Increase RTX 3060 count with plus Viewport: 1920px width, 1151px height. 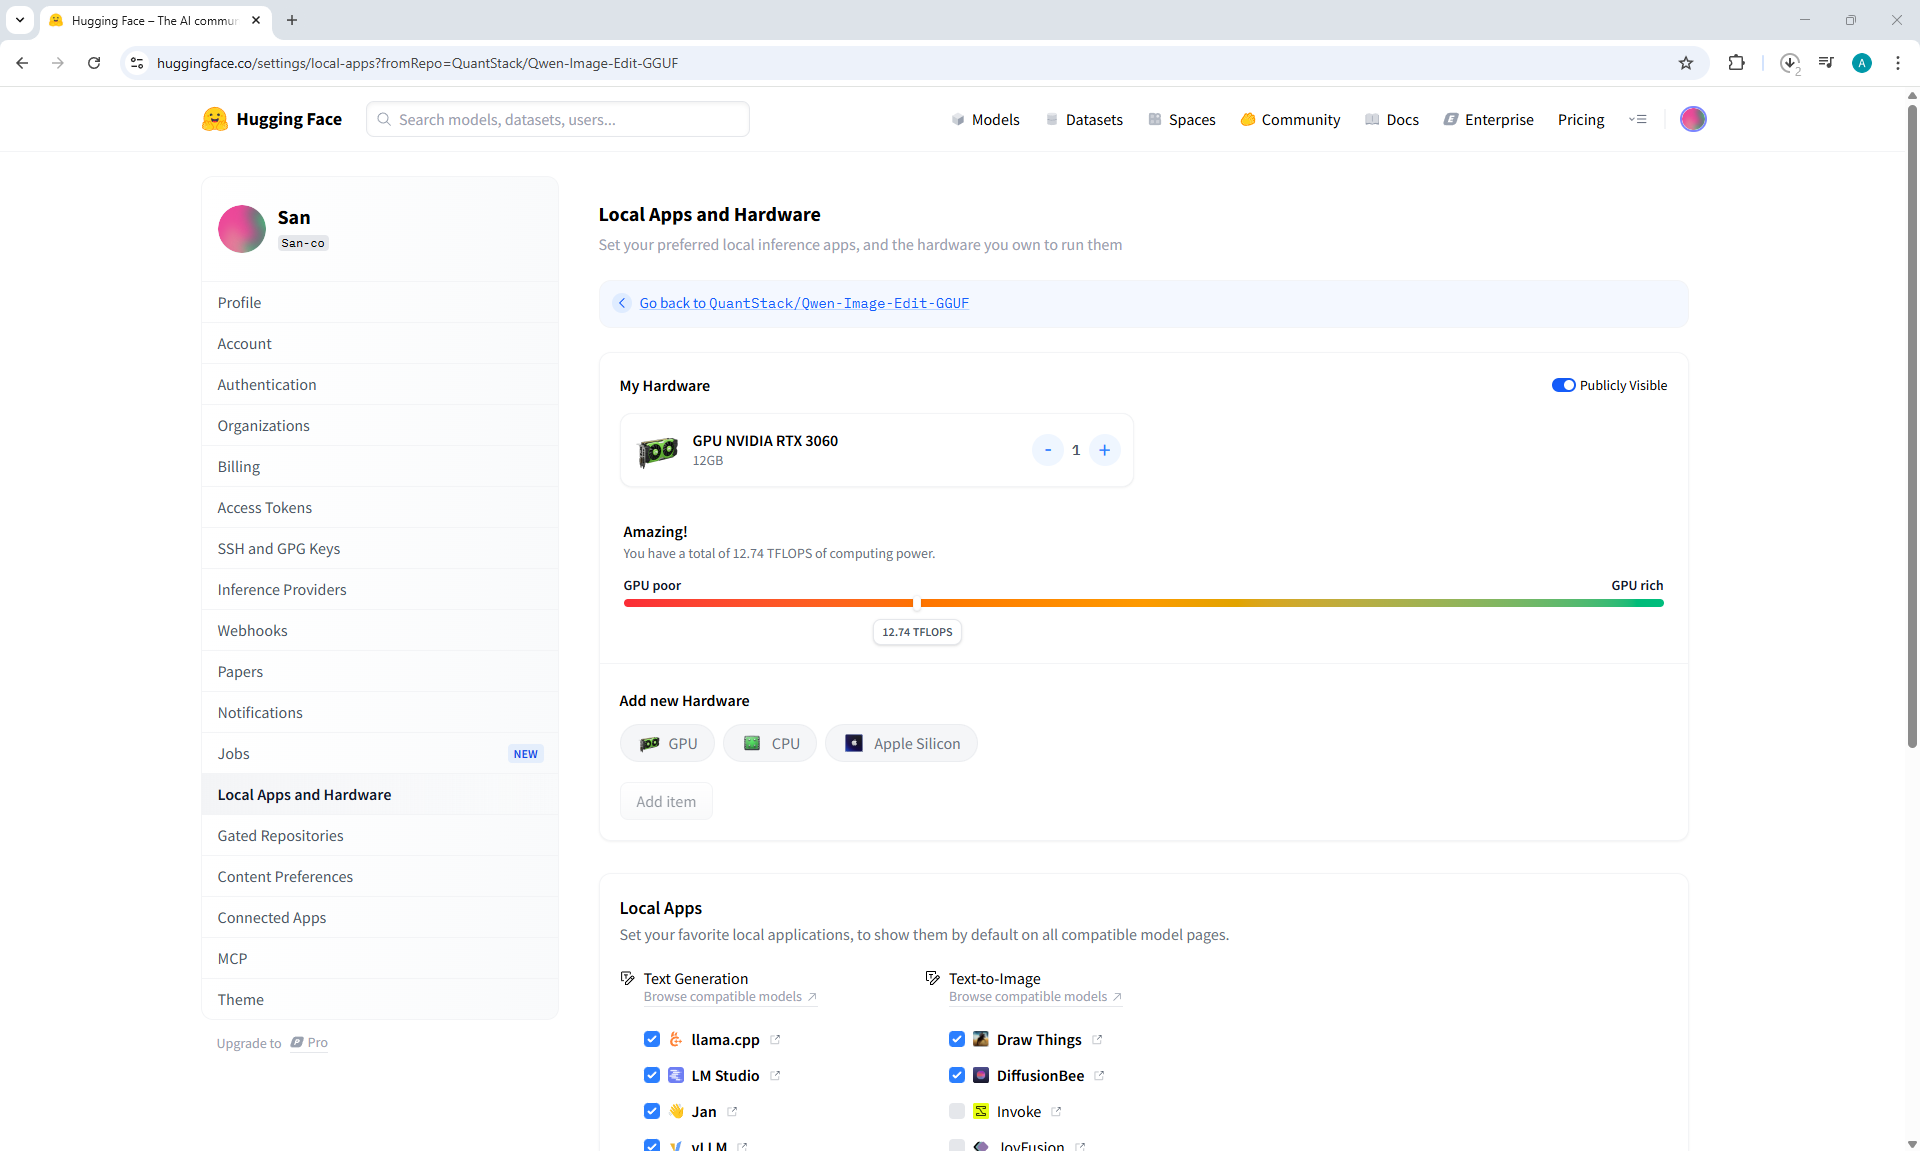(x=1104, y=450)
